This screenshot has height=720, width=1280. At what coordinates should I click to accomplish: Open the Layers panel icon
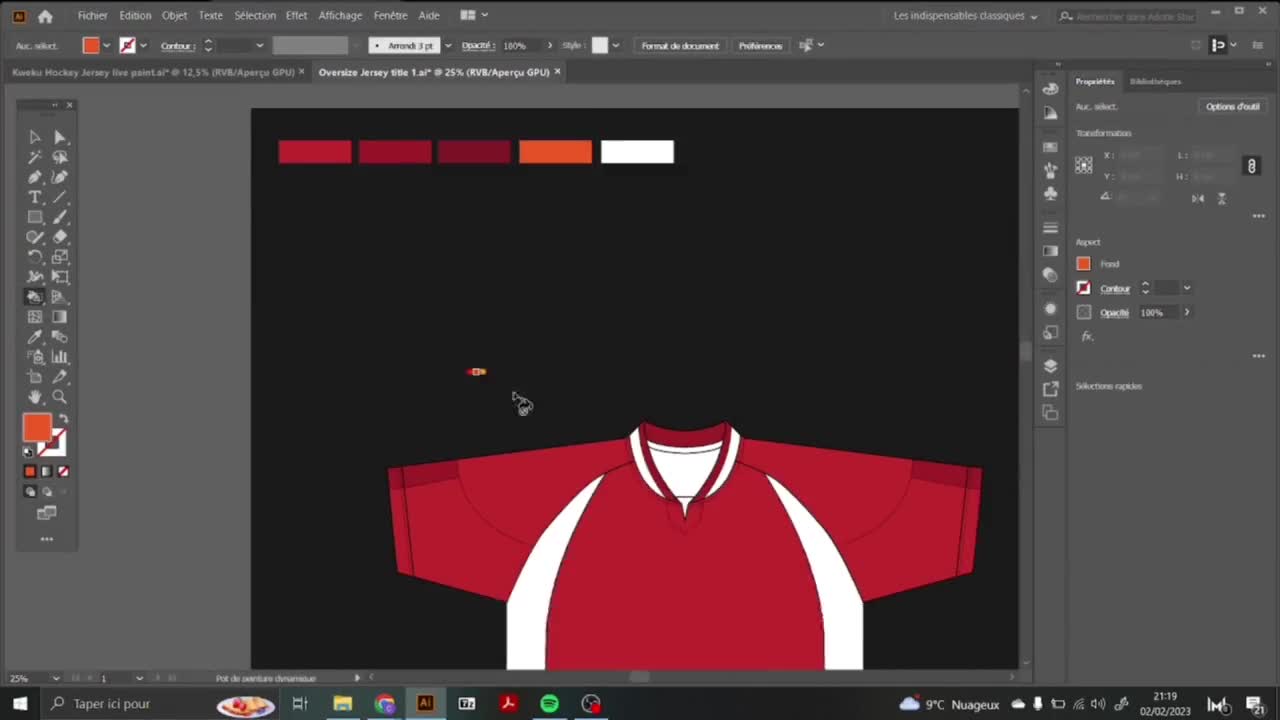1050,365
